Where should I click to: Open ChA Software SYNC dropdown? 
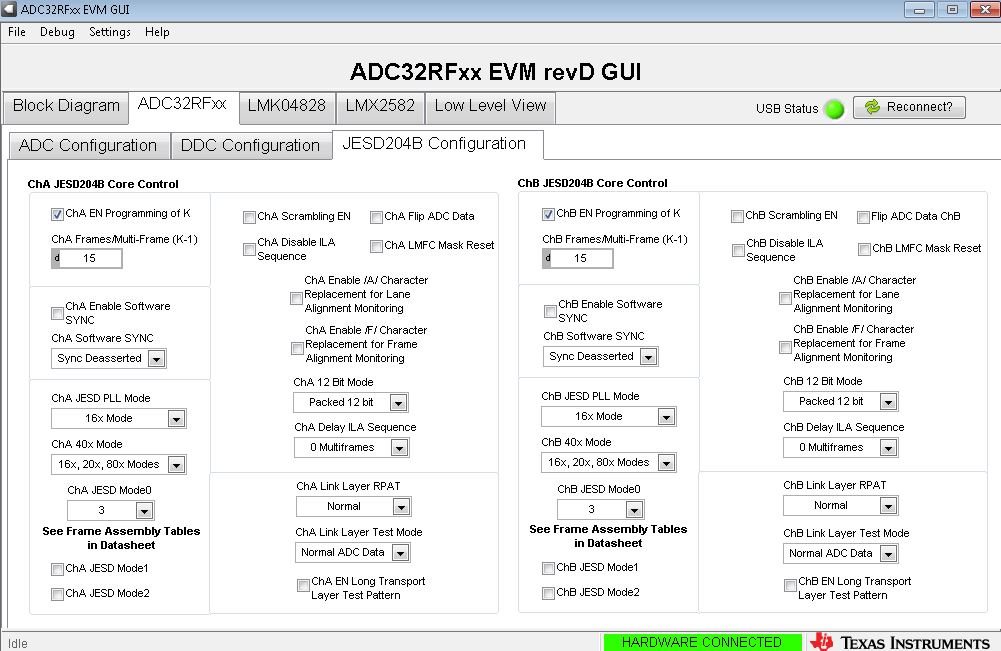(x=109, y=359)
